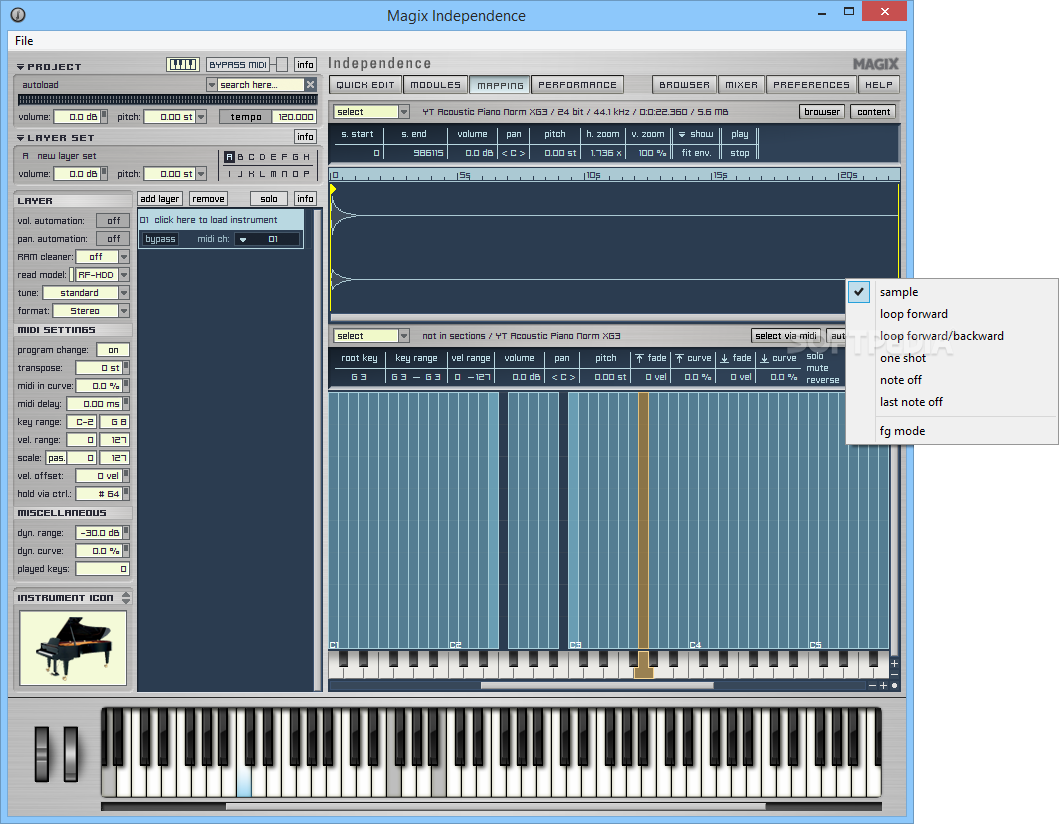Solo the selected layer
The height and width of the screenshot is (824, 1059).
coord(269,199)
